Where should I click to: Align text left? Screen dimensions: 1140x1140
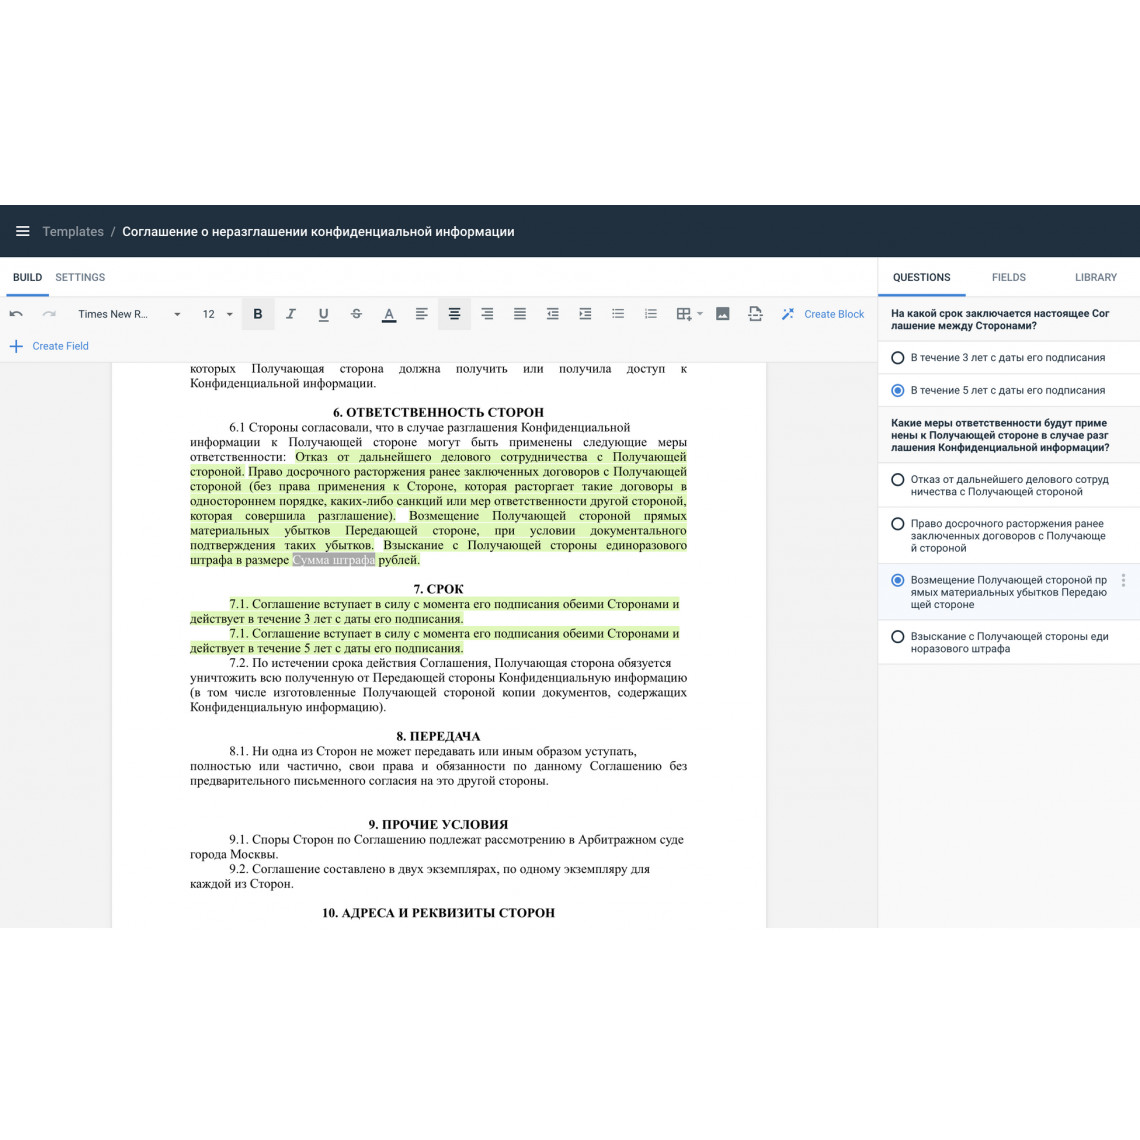pyautogui.click(x=421, y=314)
